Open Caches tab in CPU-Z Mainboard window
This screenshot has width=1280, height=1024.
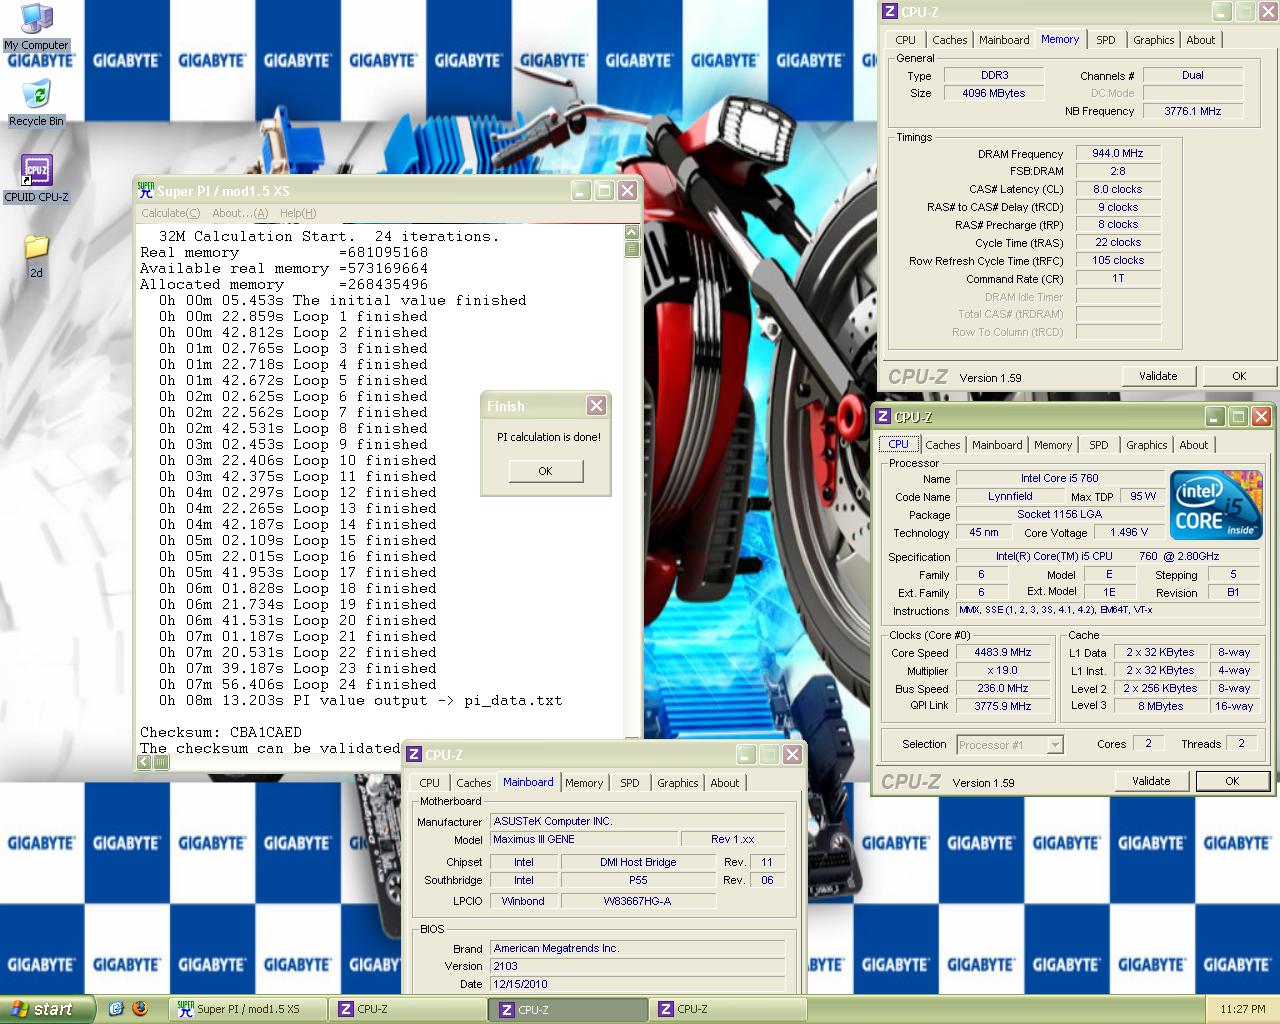(x=474, y=783)
